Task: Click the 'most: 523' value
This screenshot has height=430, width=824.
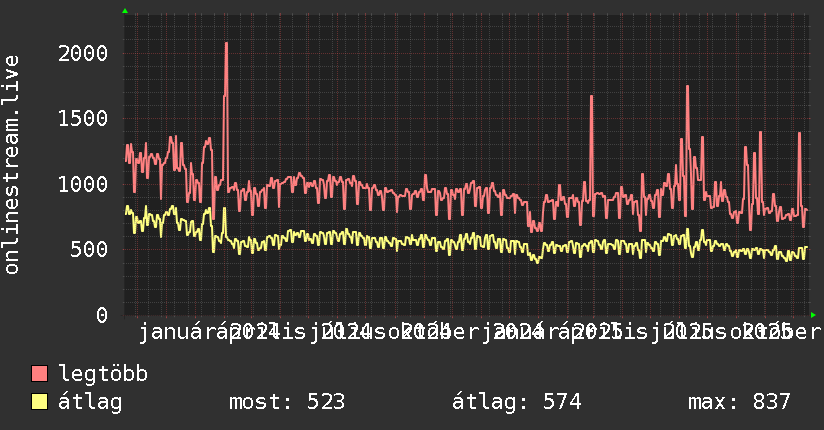Action: click(x=287, y=402)
